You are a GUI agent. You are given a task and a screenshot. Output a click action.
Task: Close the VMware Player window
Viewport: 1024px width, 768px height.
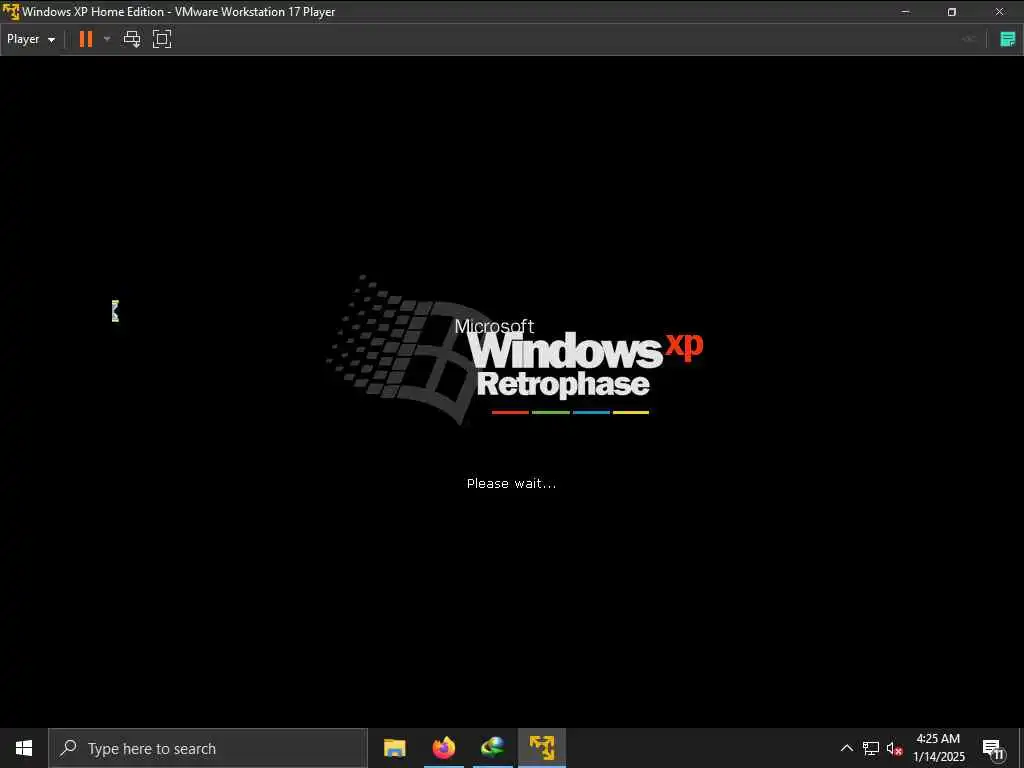click(x=999, y=12)
